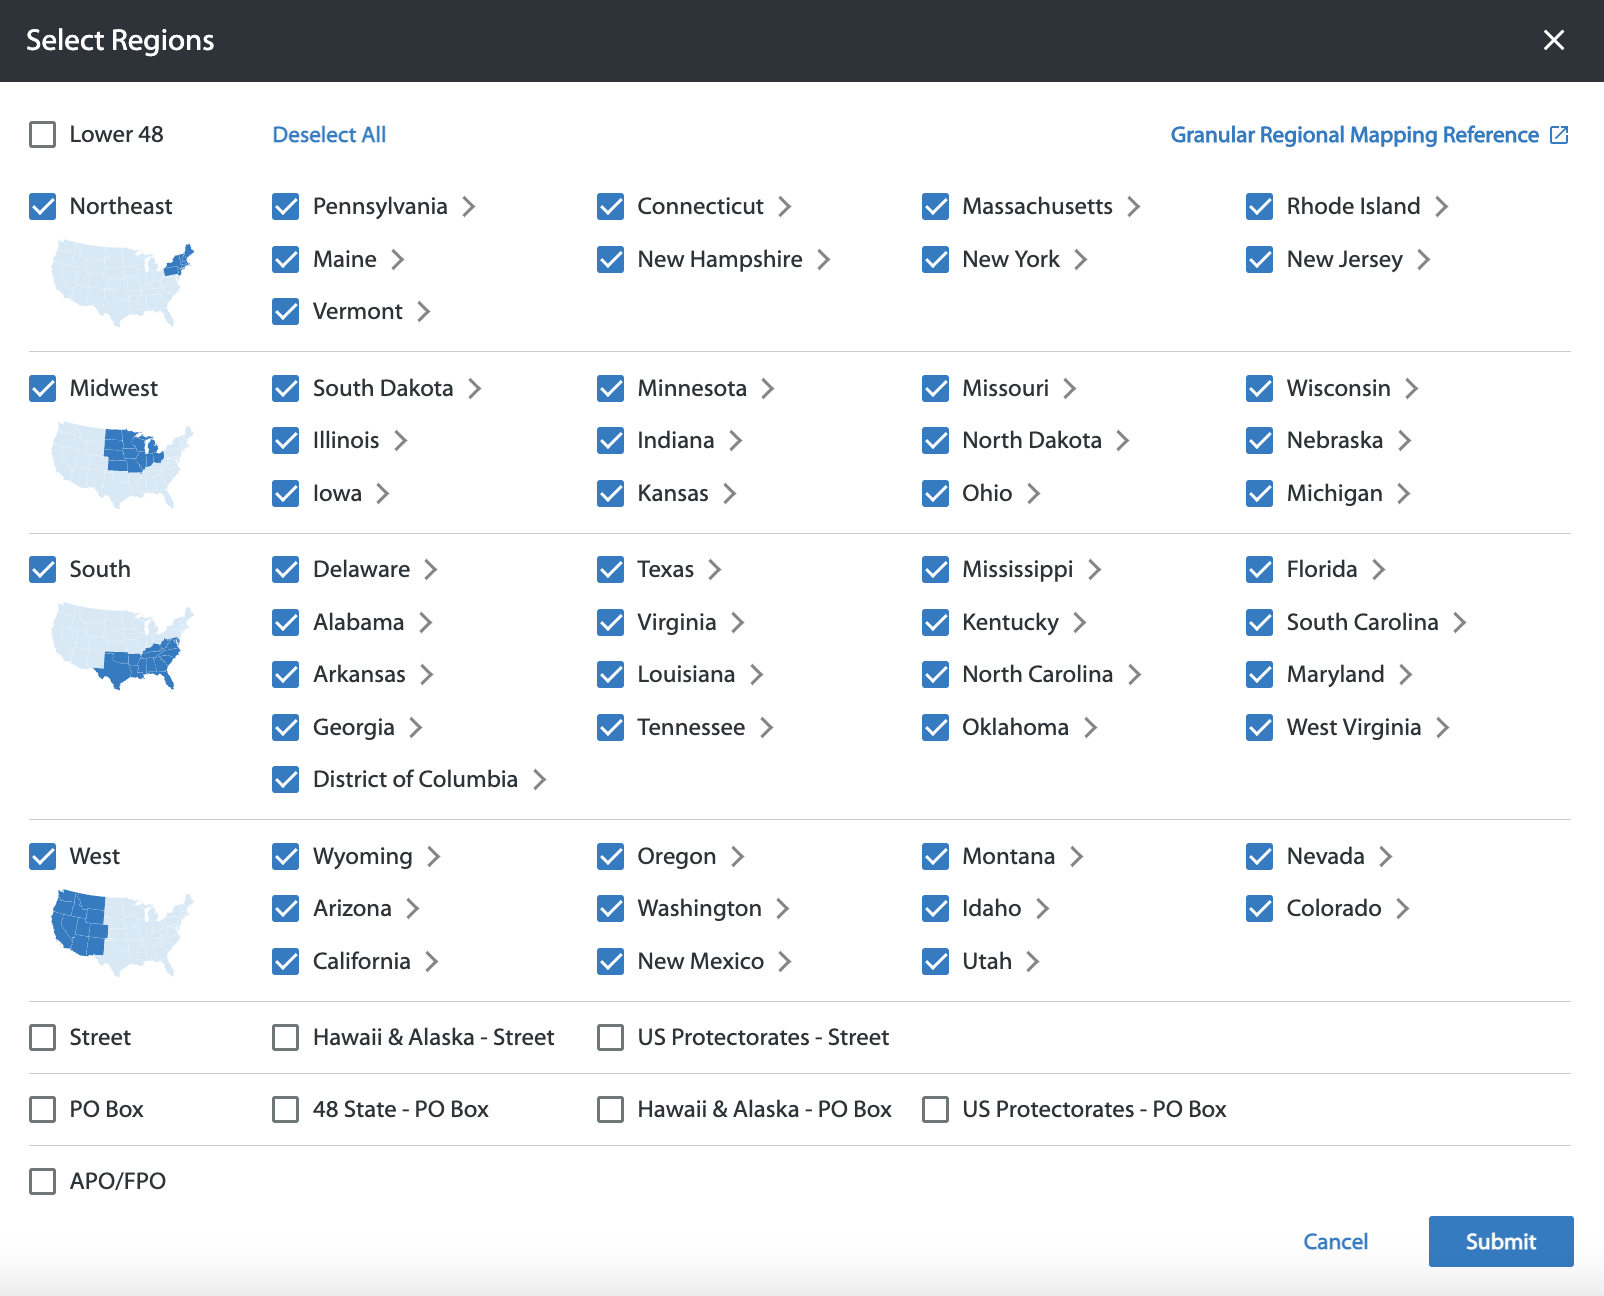
Task: Expand Arizona chevron arrow
Action: click(x=413, y=908)
